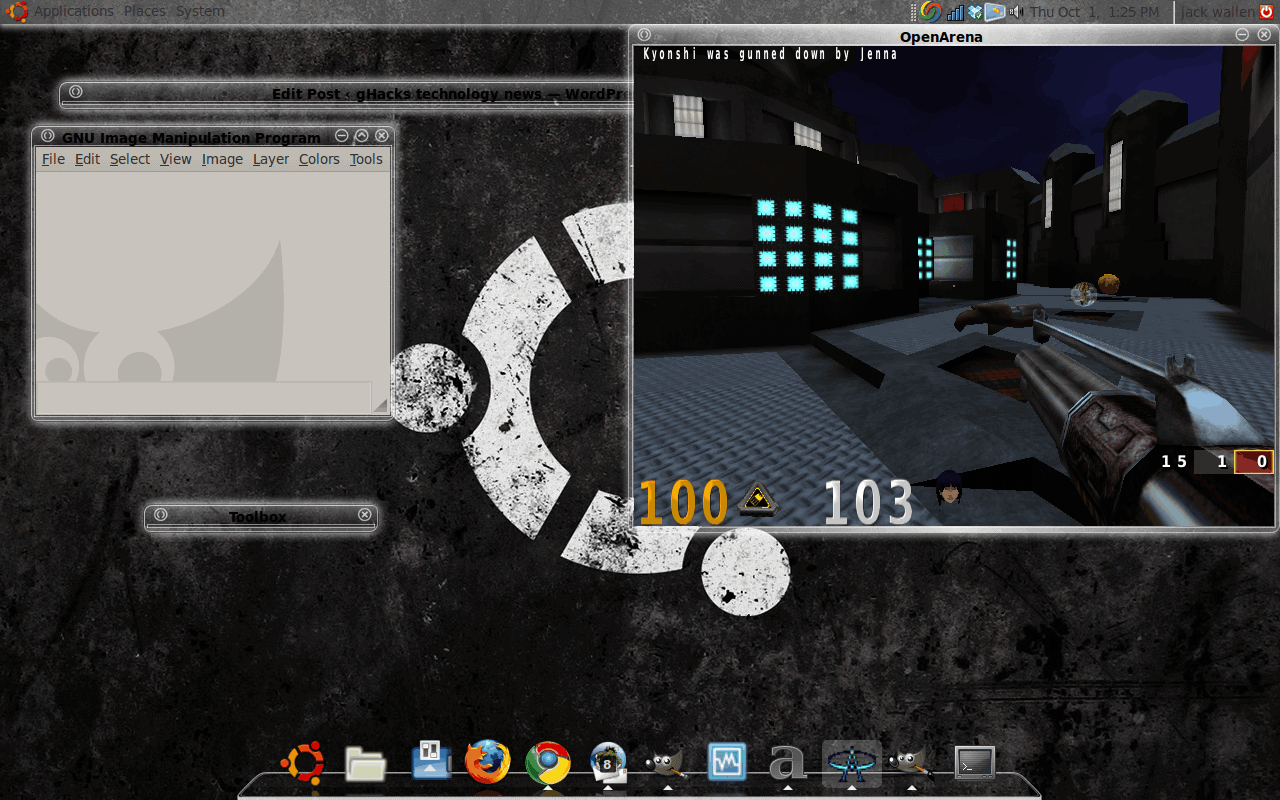Minimize the GIMP window

coord(342,136)
